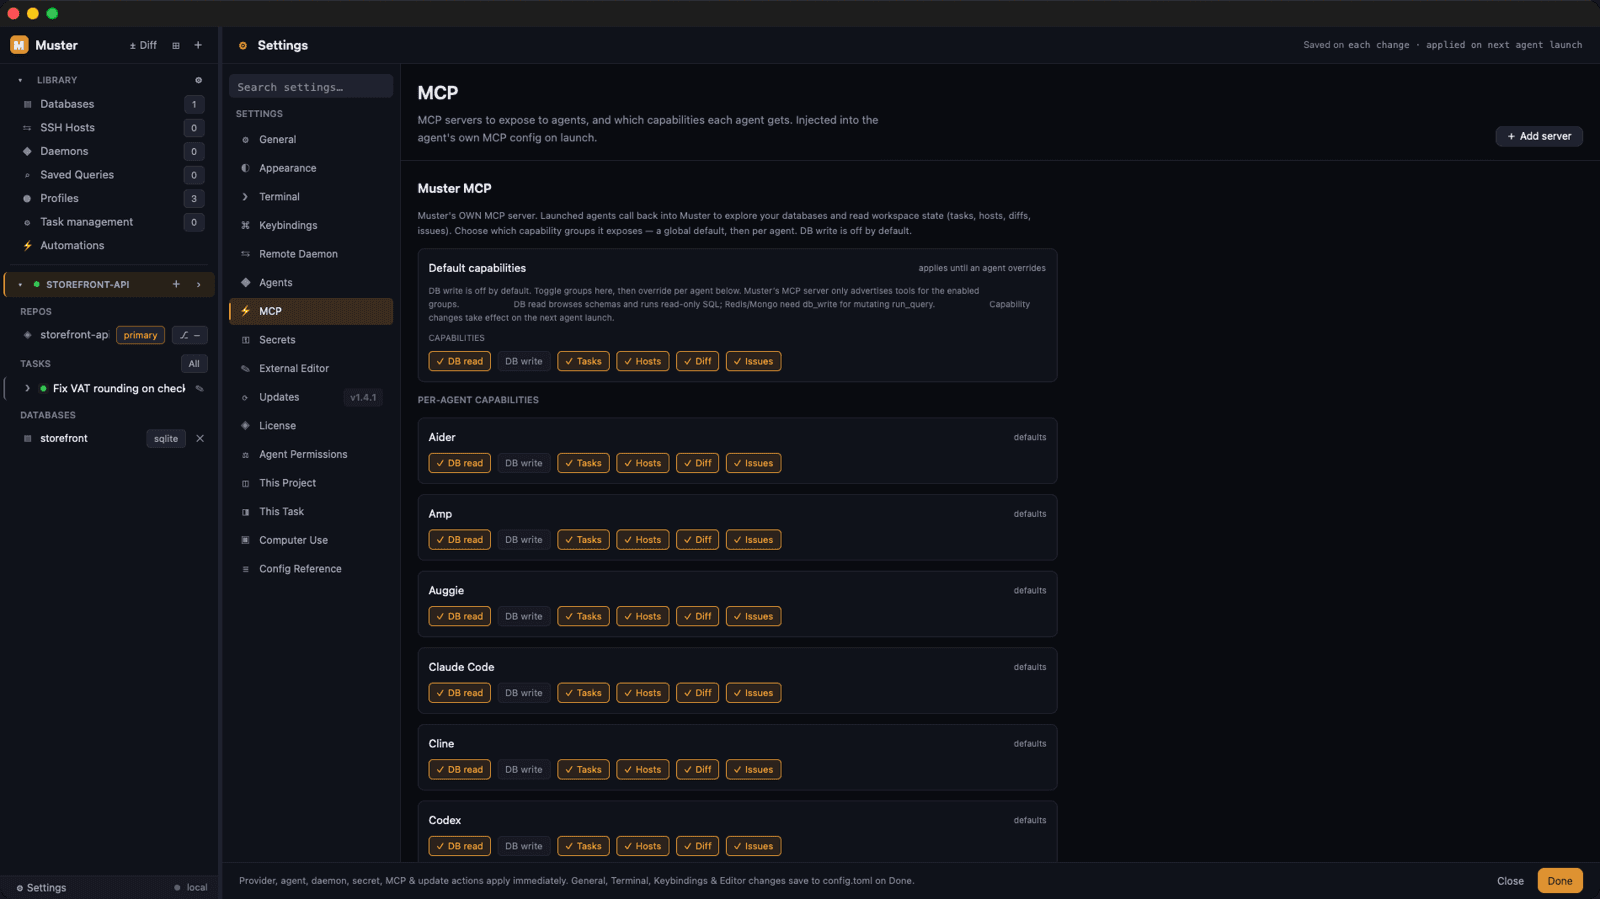Select Saved Queries in Library
This screenshot has width=1600, height=899.
coord(110,175)
